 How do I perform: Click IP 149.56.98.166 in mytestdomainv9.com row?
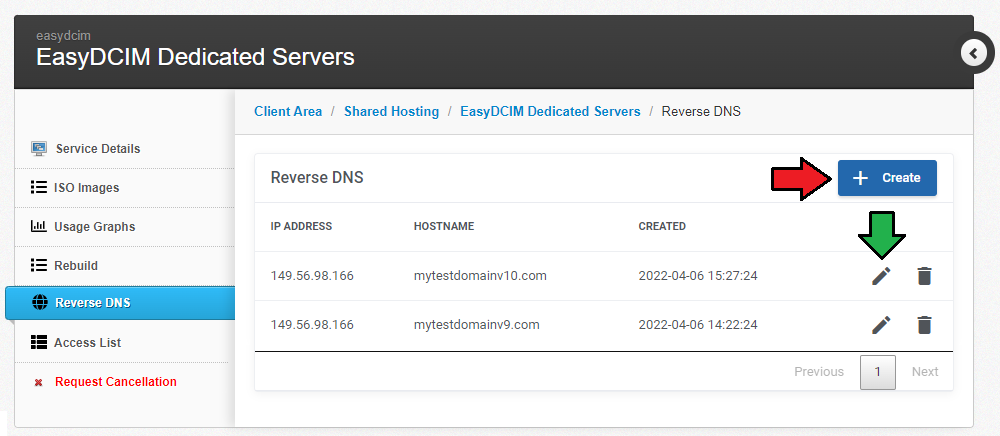tap(312, 325)
